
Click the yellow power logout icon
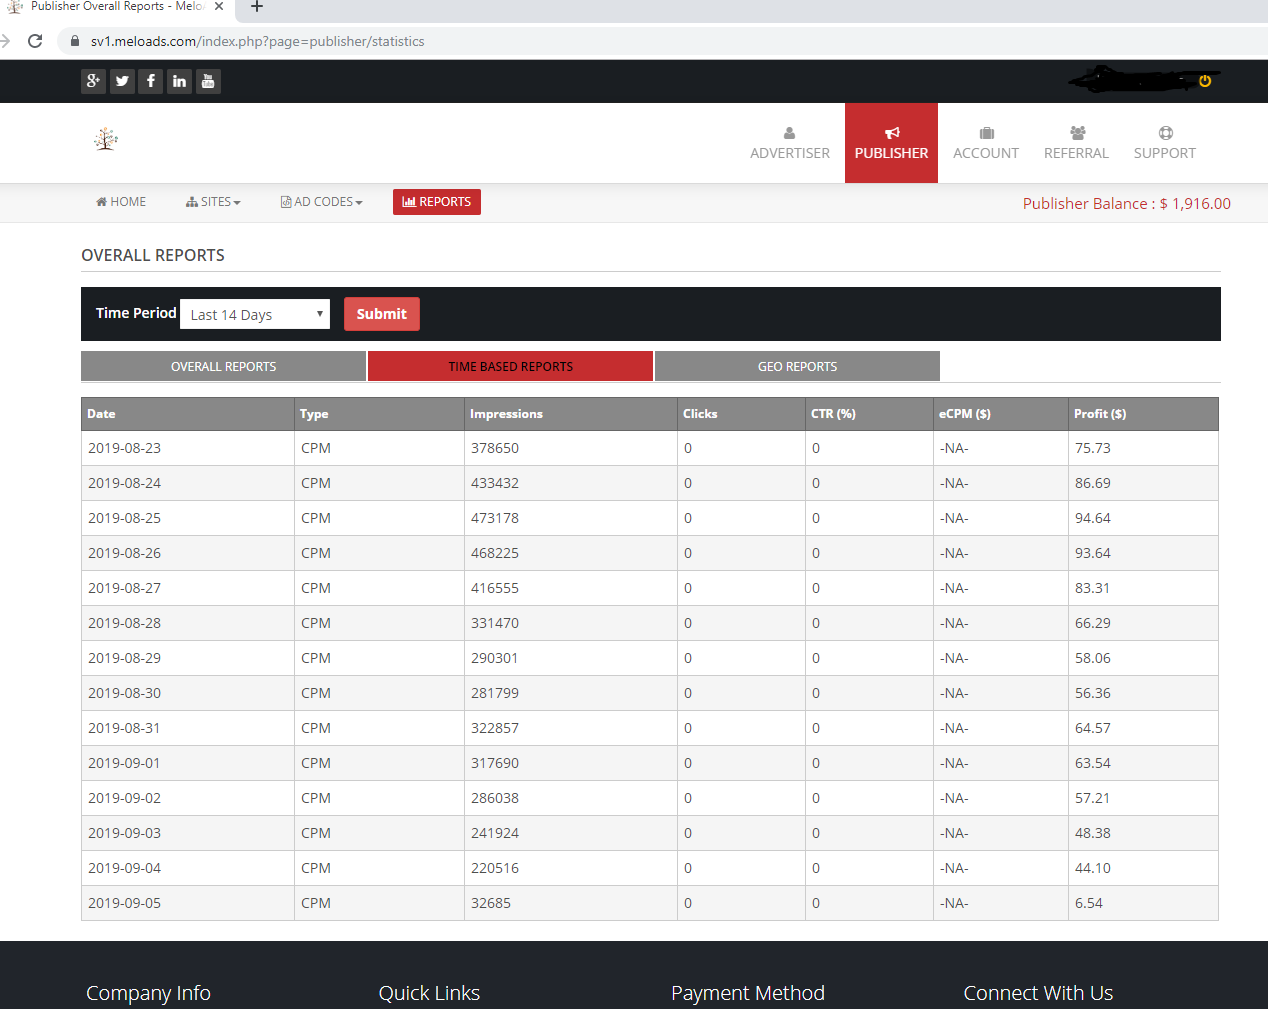coord(1205,81)
